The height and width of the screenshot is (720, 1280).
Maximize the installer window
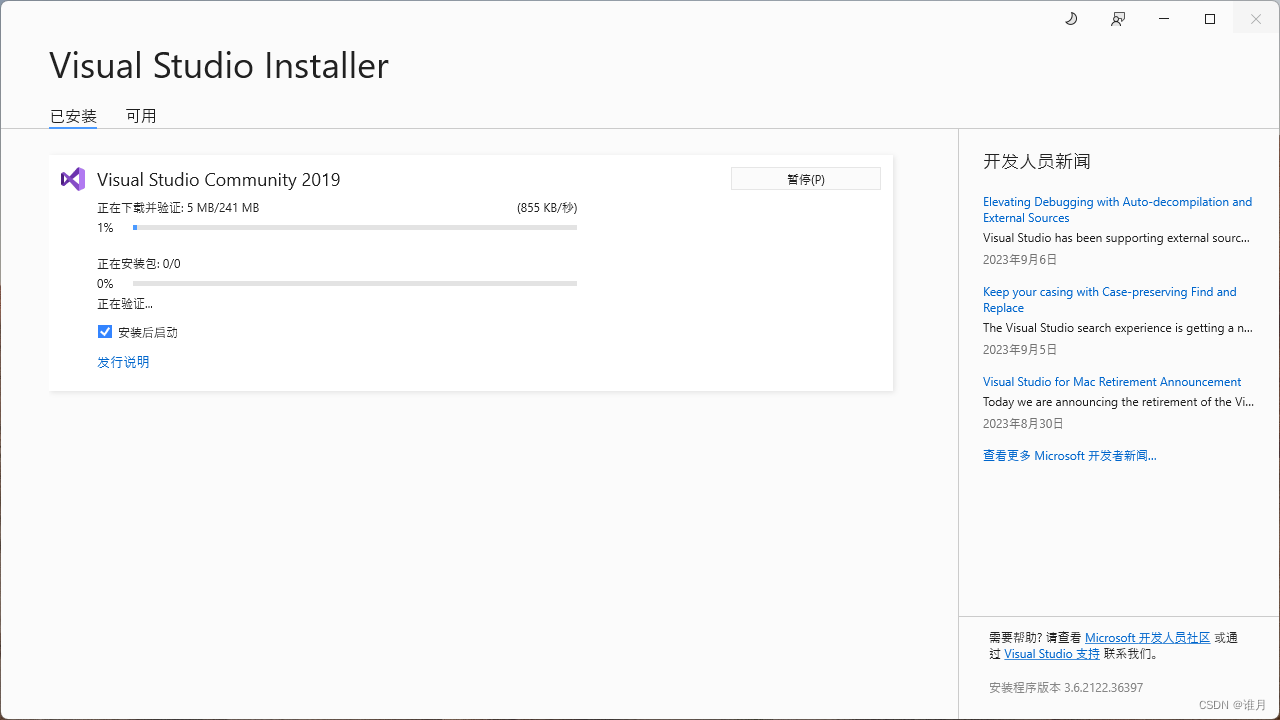pos(1210,19)
